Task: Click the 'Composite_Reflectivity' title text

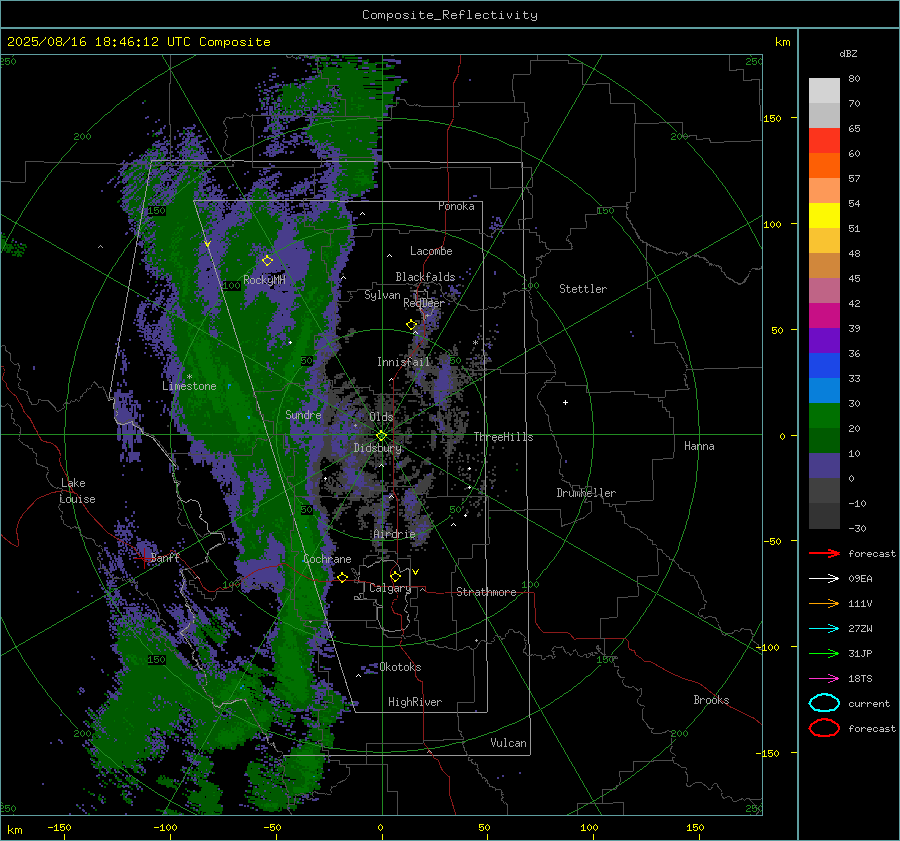Action: tap(449, 15)
